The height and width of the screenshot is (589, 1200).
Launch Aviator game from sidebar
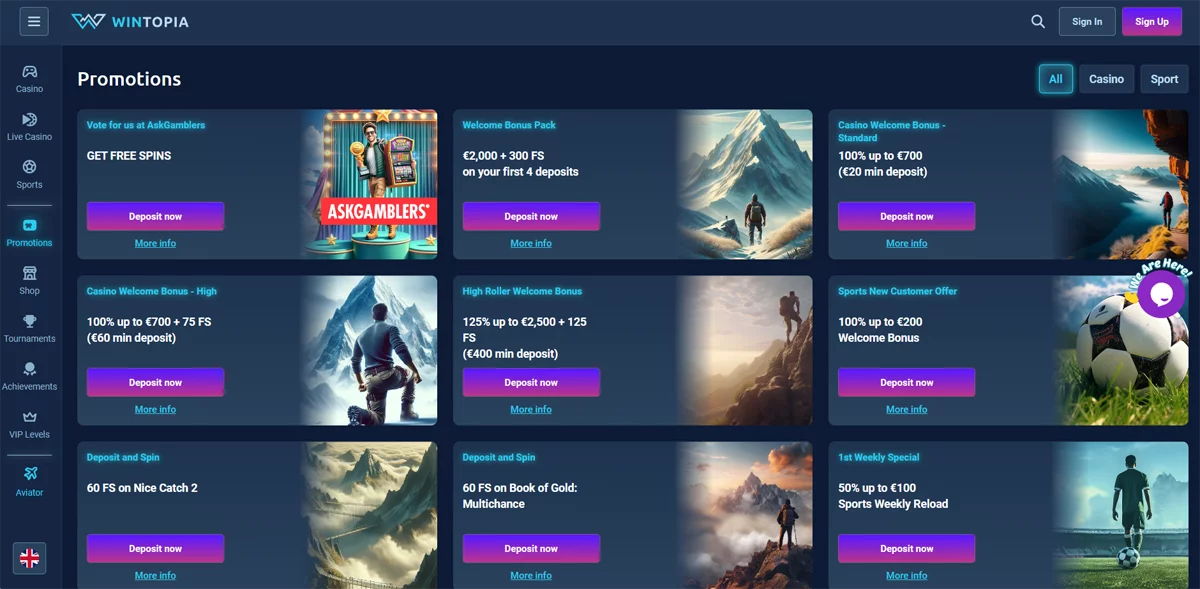coord(30,481)
